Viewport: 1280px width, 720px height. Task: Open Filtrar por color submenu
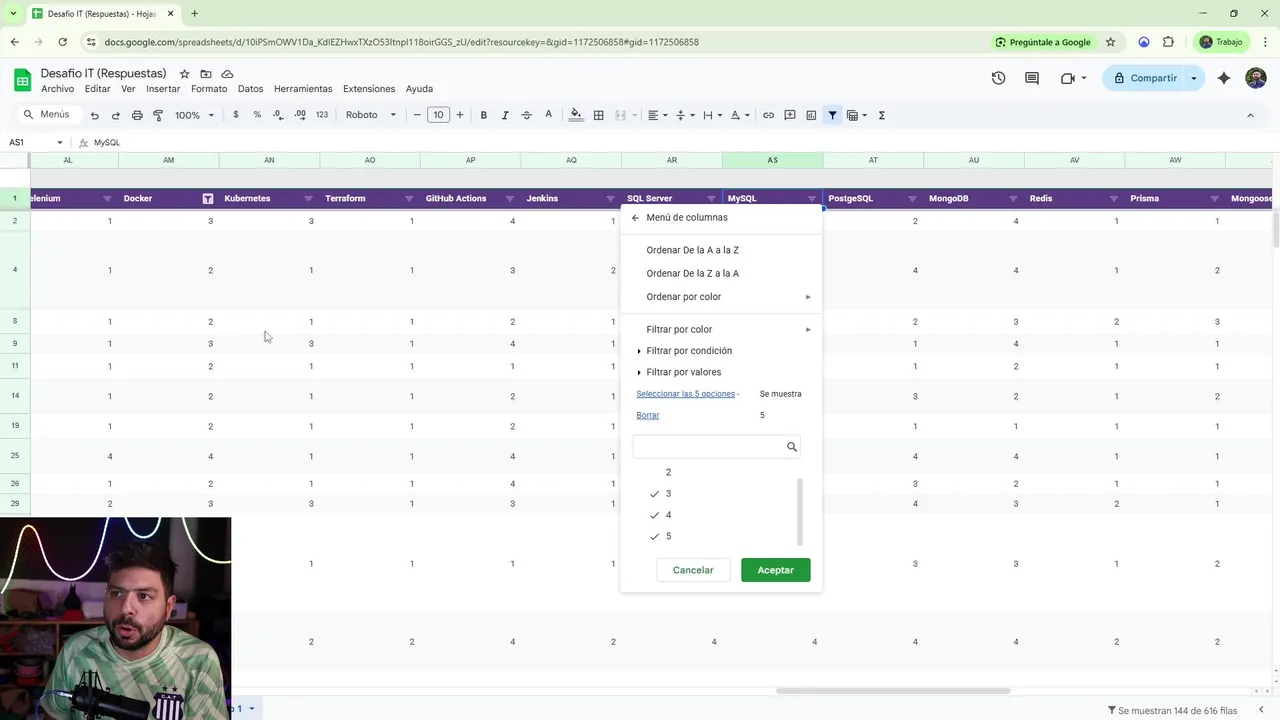(721, 329)
